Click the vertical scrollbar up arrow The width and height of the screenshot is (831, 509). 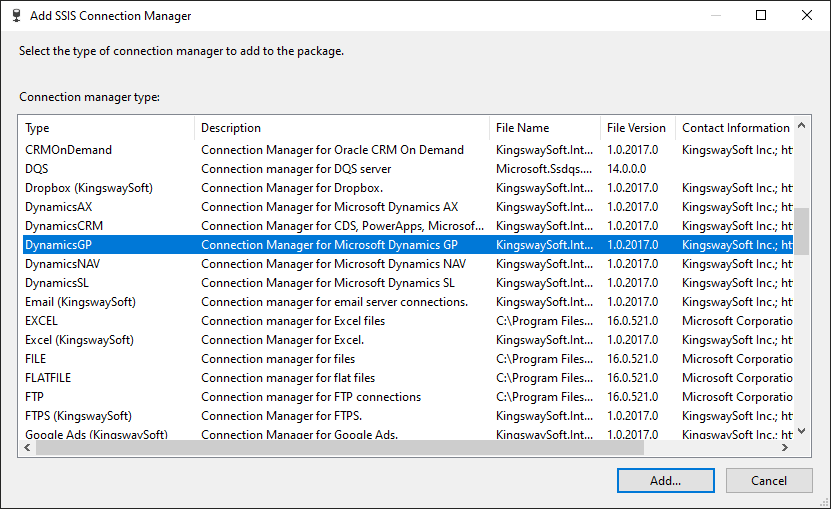tap(801, 126)
